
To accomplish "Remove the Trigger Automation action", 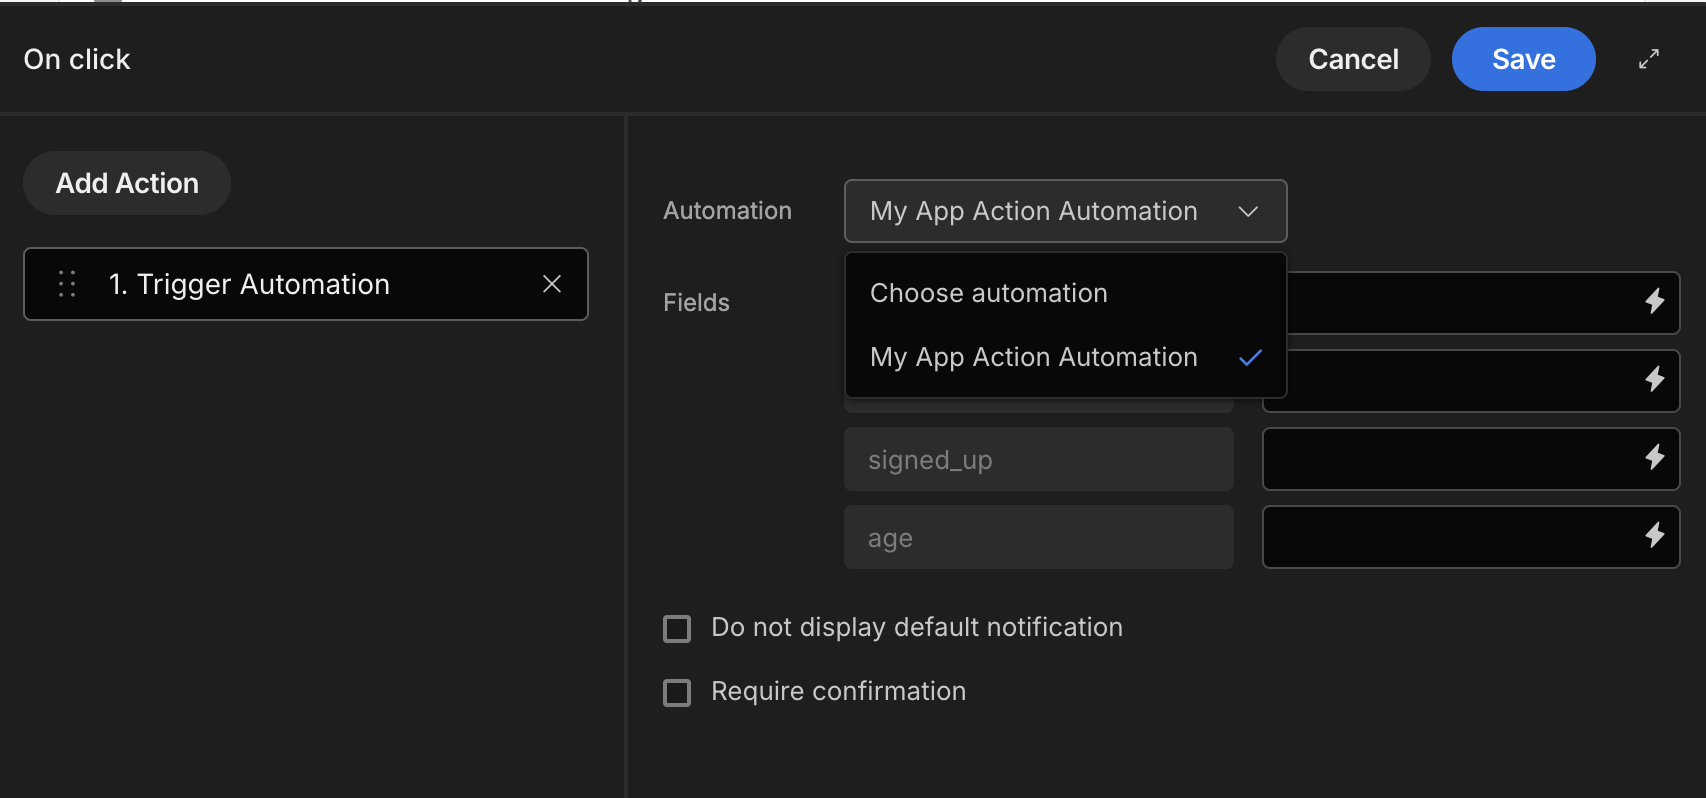I will pyautogui.click(x=552, y=284).
